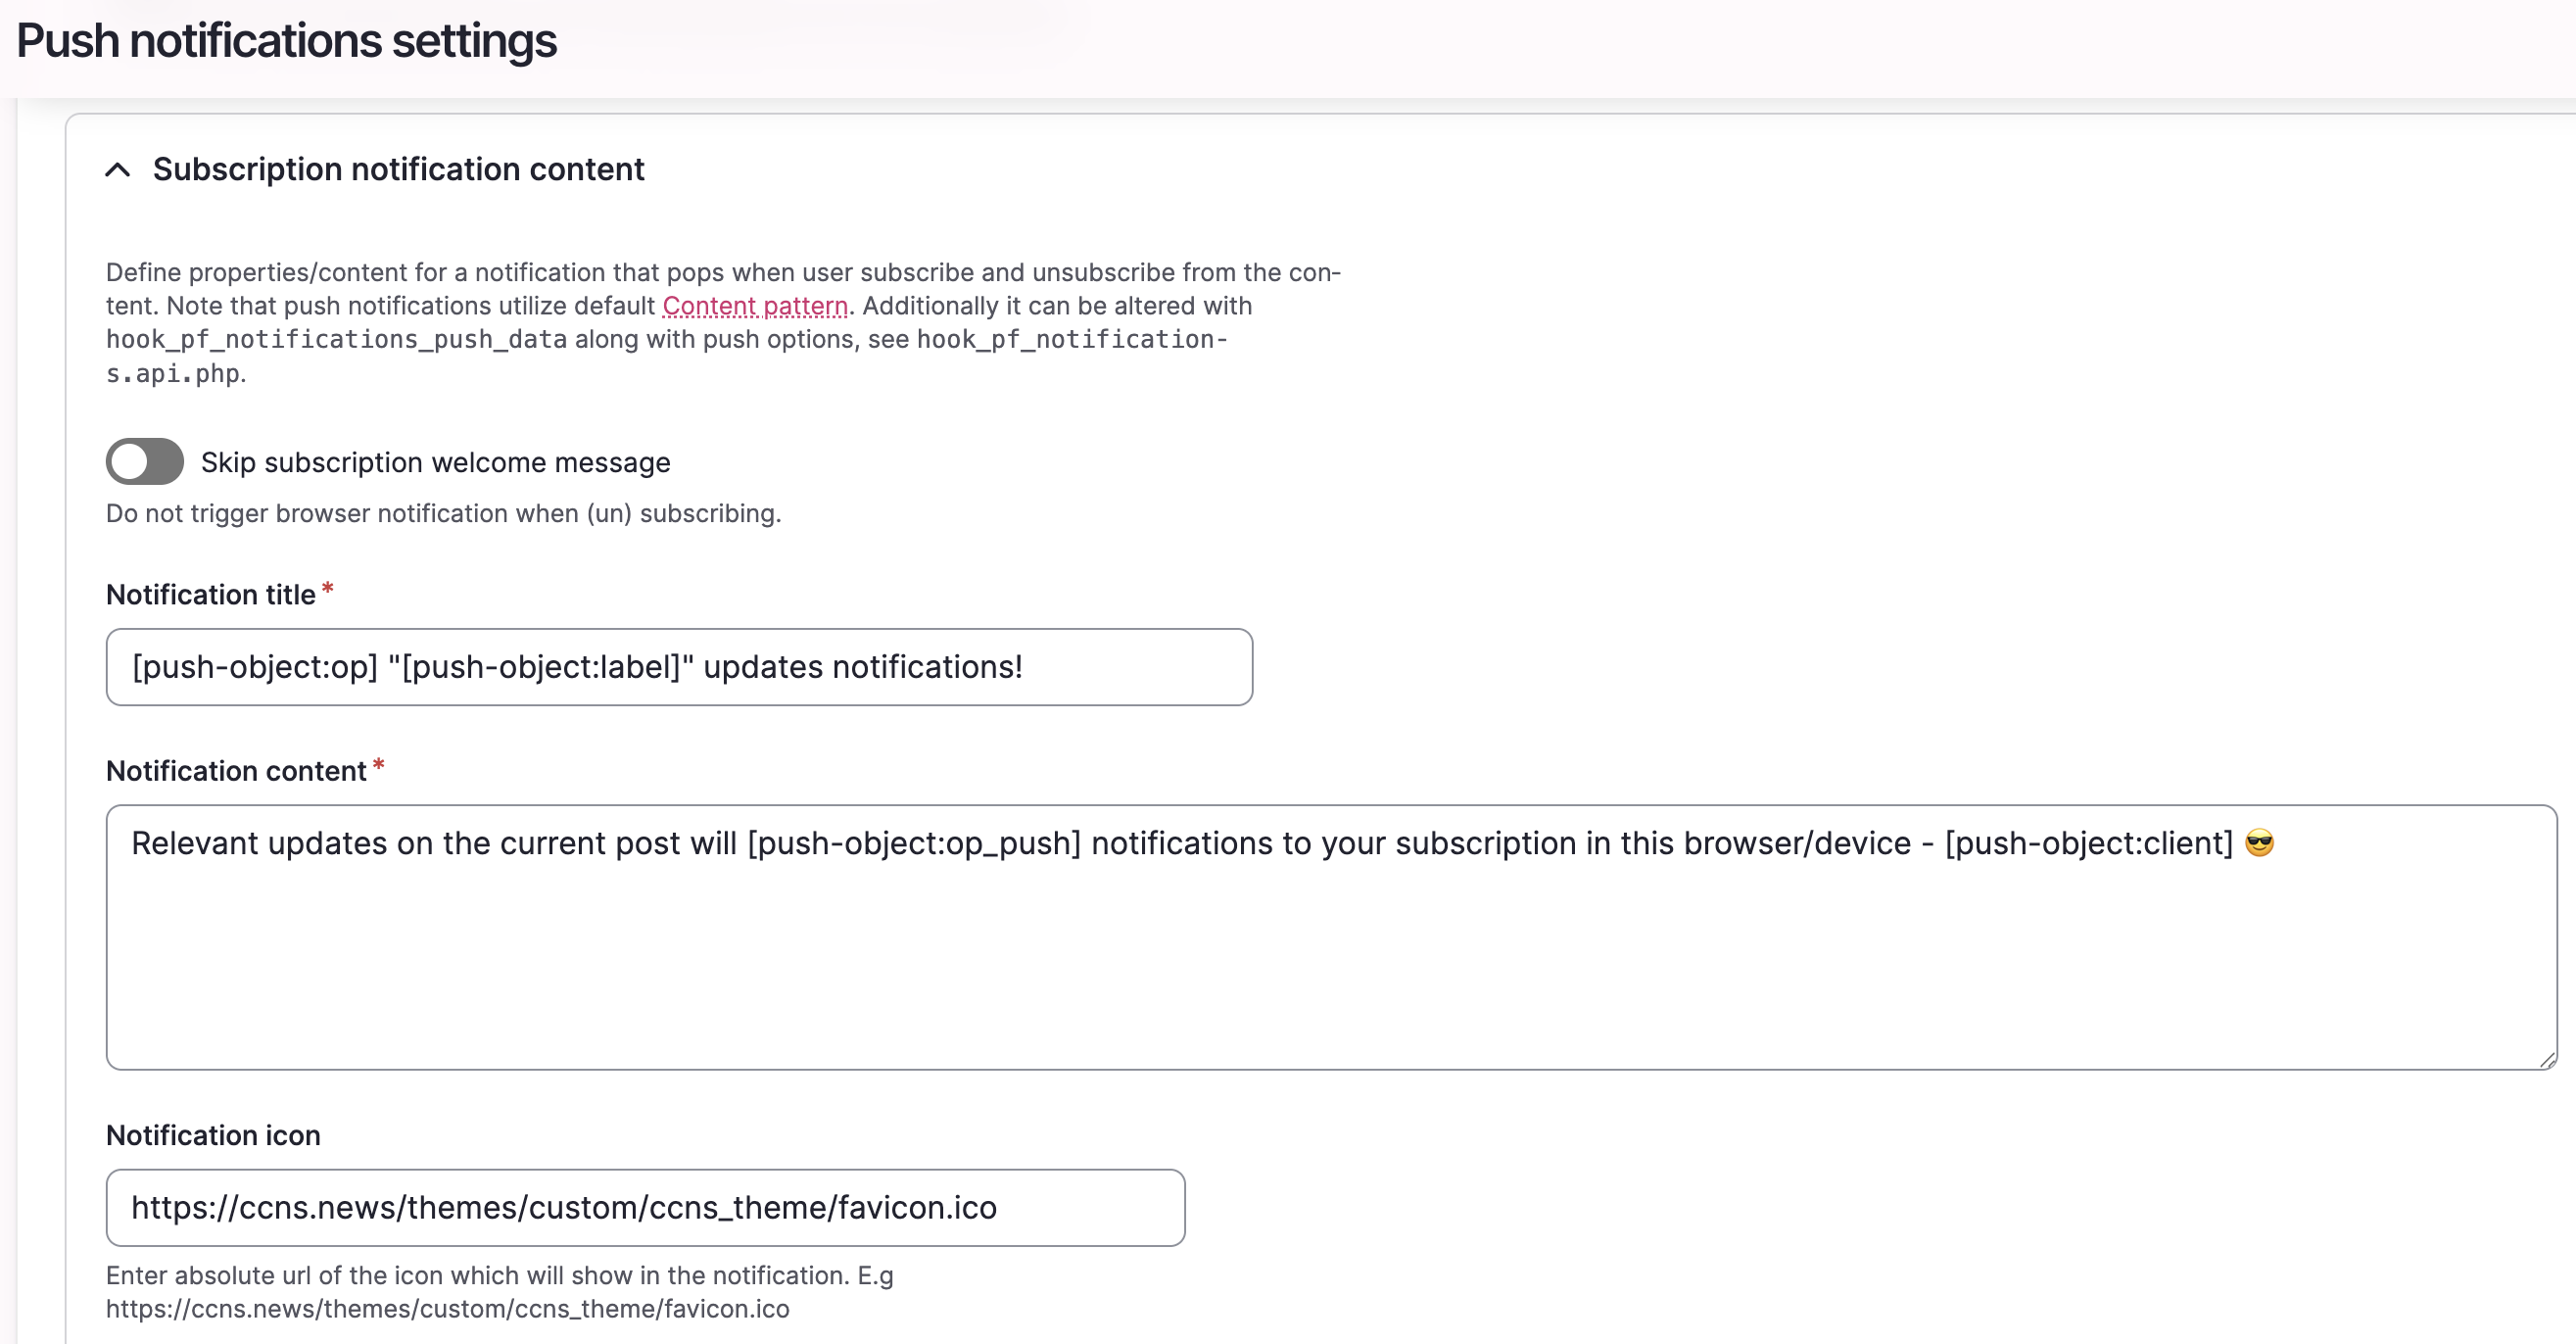Click the Push notifications settings page heading
This screenshot has height=1344, width=2576.
point(287,41)
